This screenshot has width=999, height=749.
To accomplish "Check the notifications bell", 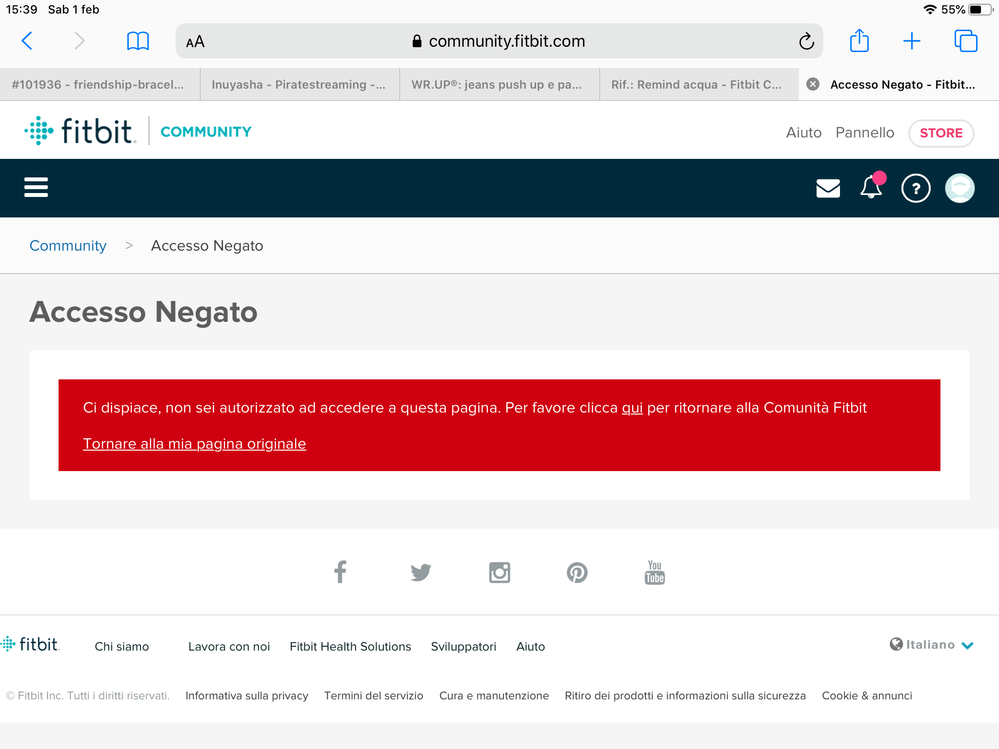I will 871,188.
